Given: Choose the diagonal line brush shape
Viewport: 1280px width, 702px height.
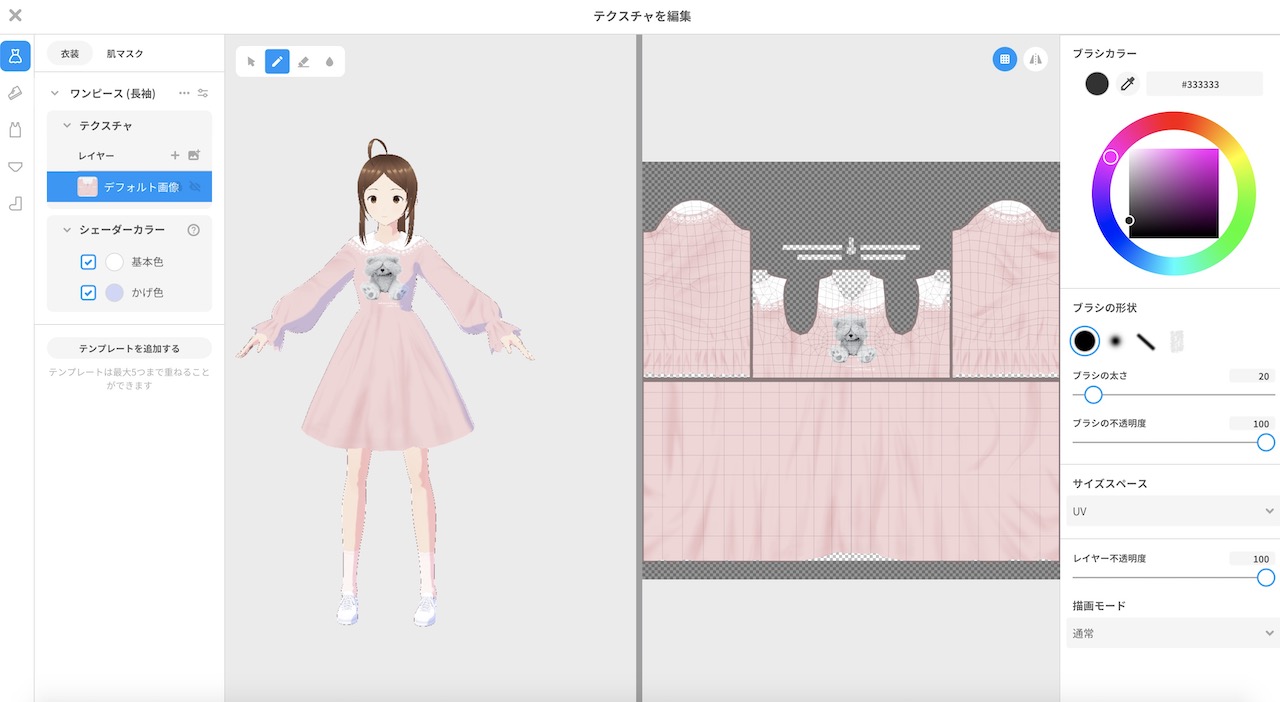Looking at the screenshot, I should point(1147,341).
